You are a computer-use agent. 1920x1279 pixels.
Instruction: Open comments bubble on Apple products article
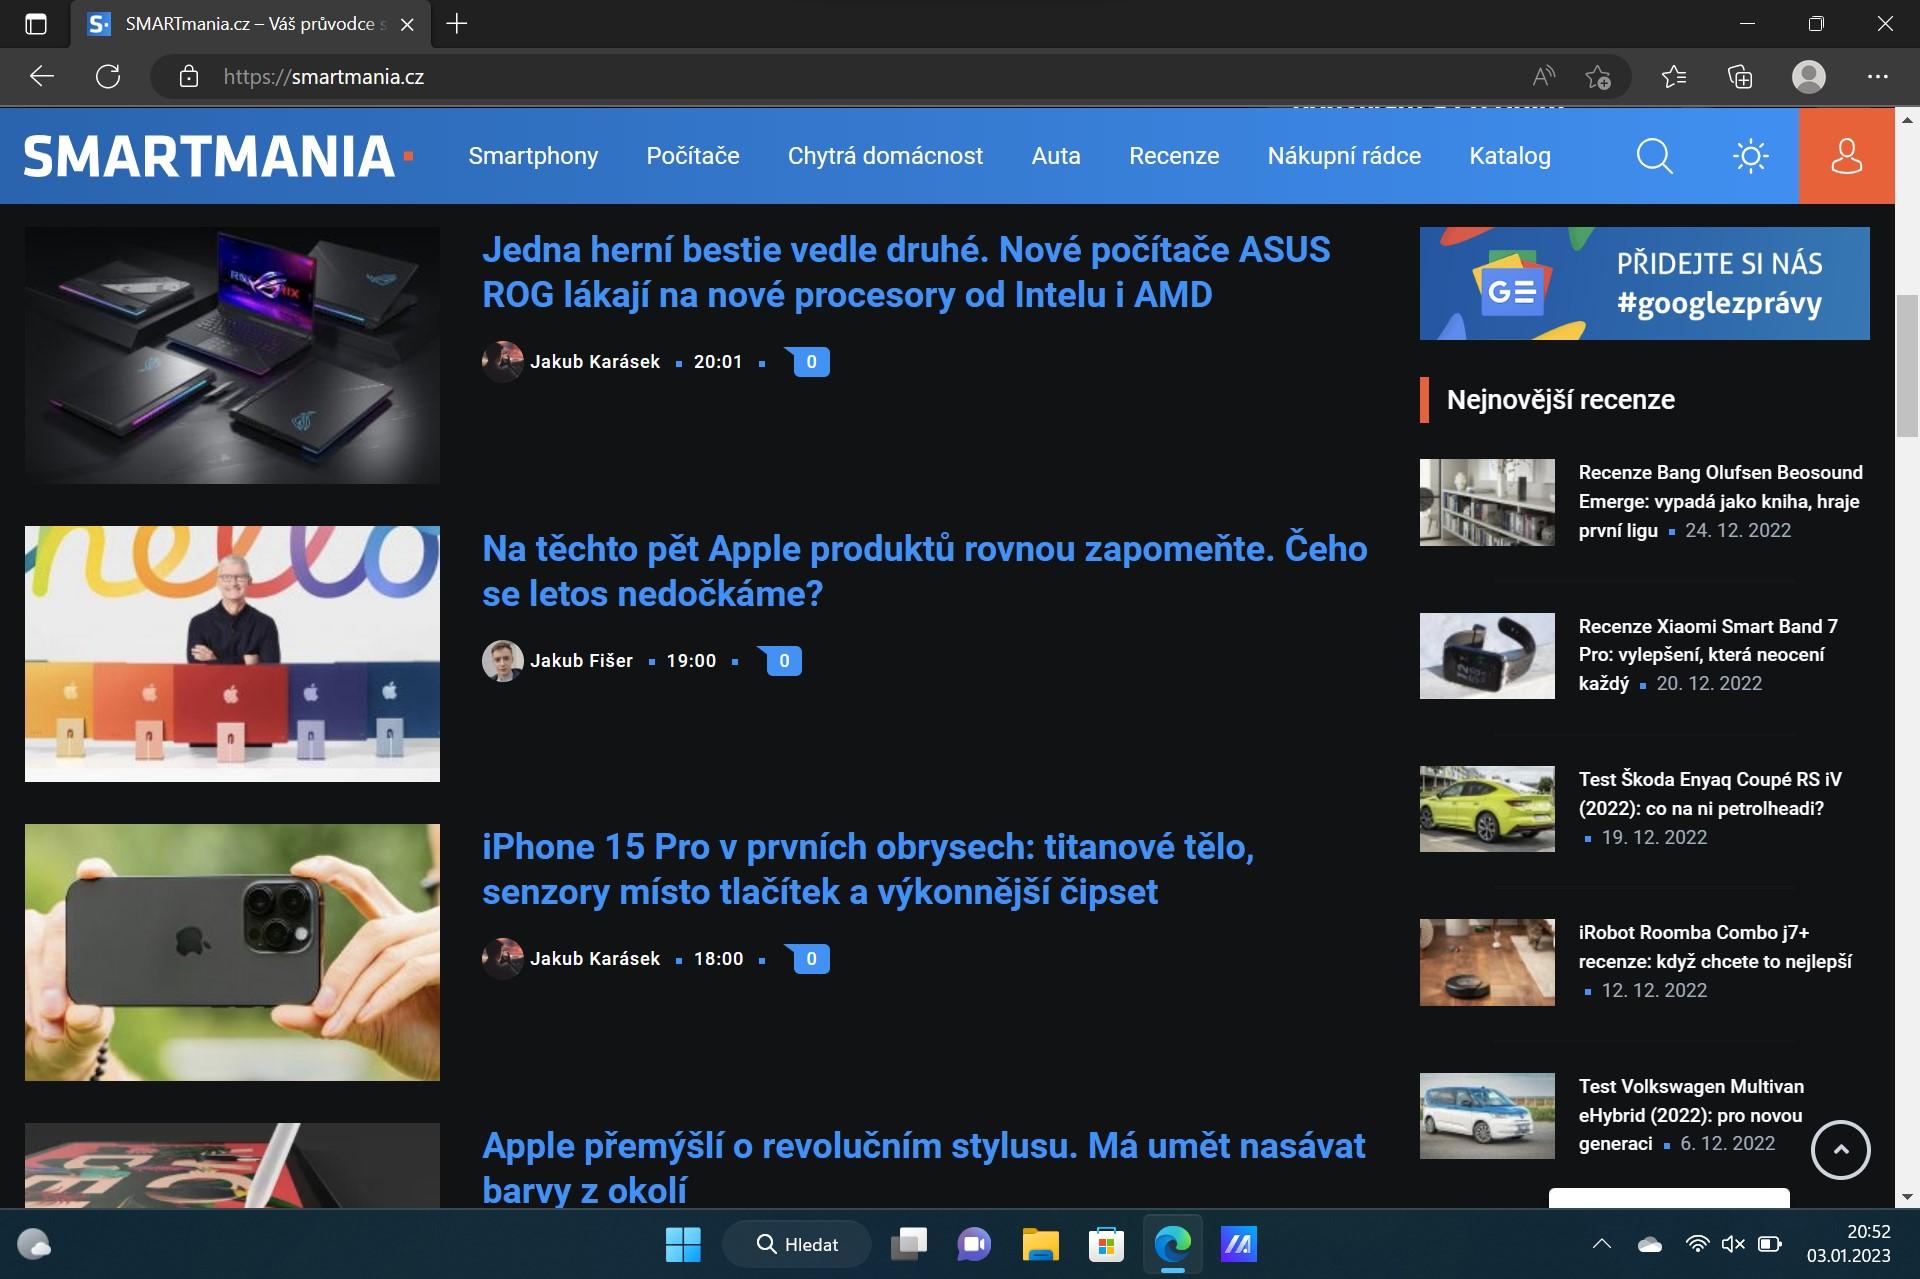(x=782, y=661)
